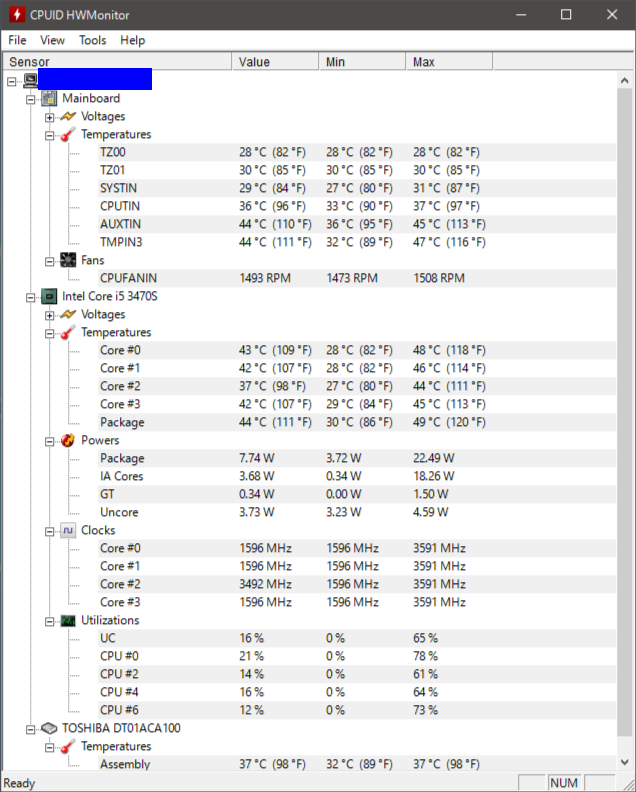
Task: Collapse the root computer node
Action: 12,81
